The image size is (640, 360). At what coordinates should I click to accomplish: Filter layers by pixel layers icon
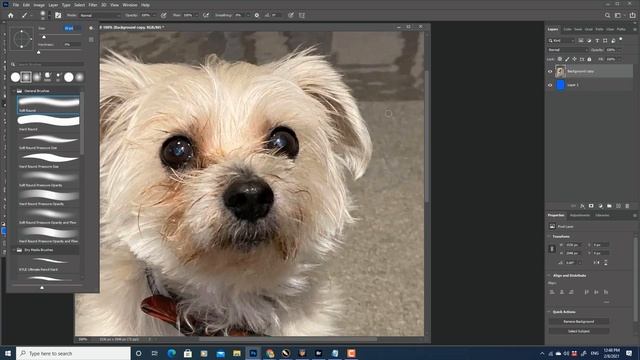[x=581, y=40]
